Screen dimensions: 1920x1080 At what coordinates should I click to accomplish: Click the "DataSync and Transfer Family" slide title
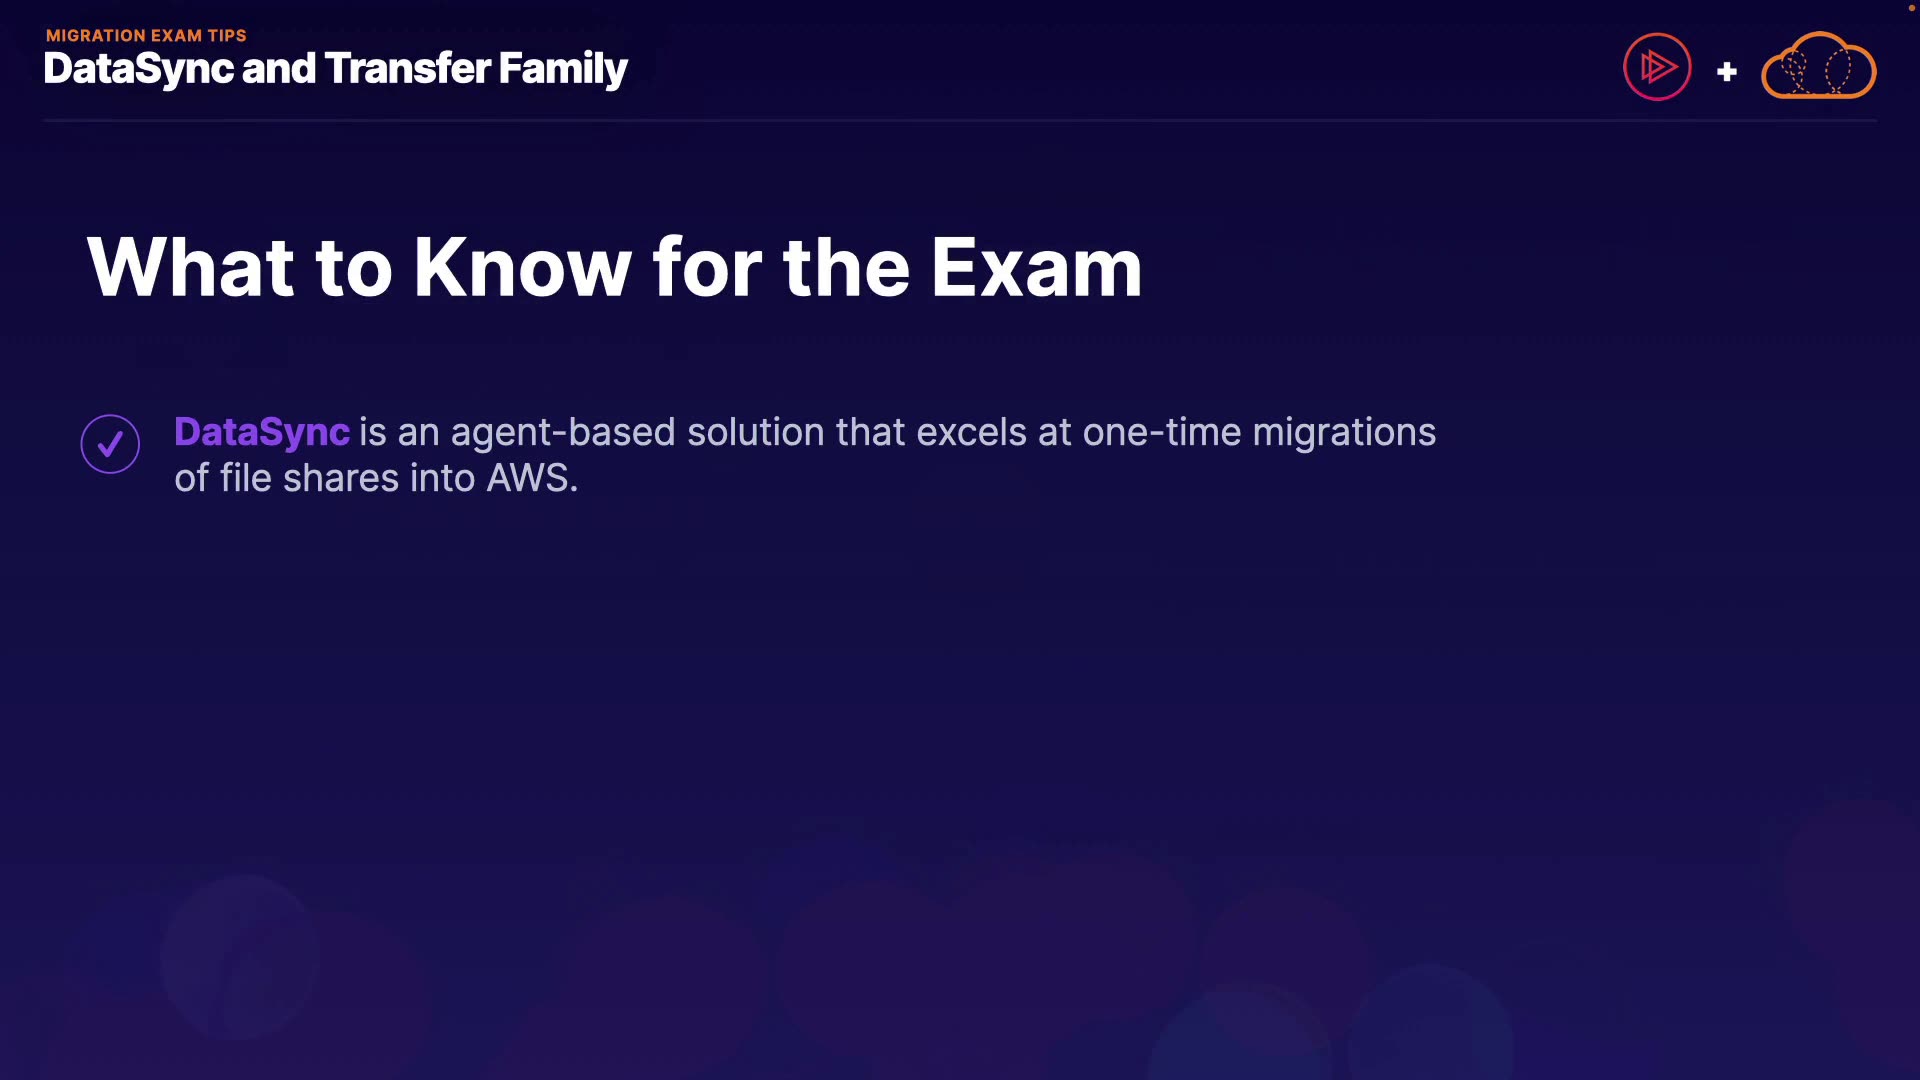tap(335, 69)
